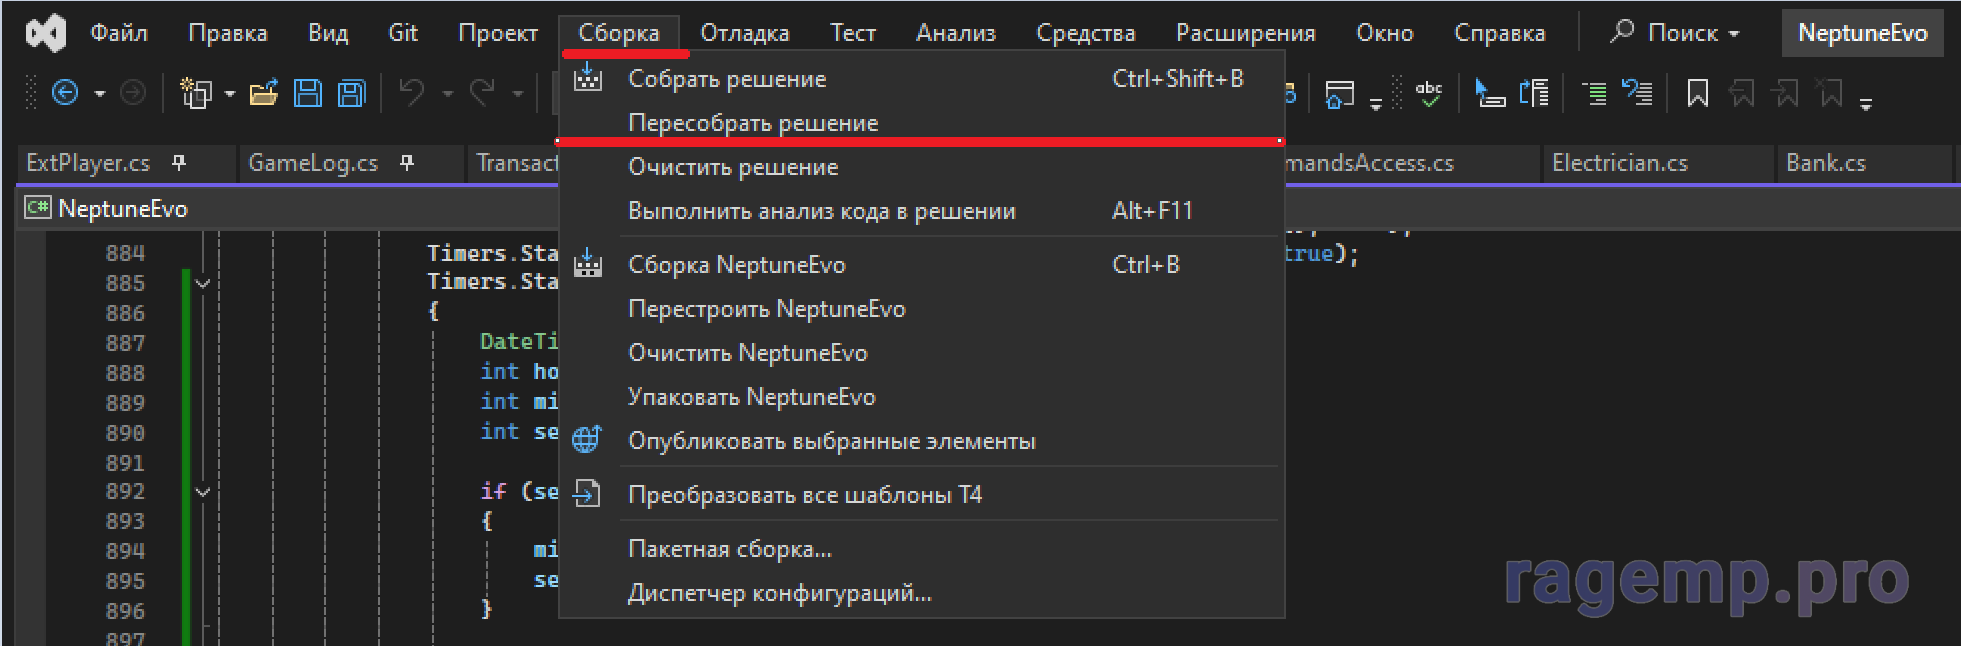The width and height of the screenshot is (1961, 646).
Task: Click Диспетчер конфигураций menu entry
Action: tap(779, 593)
